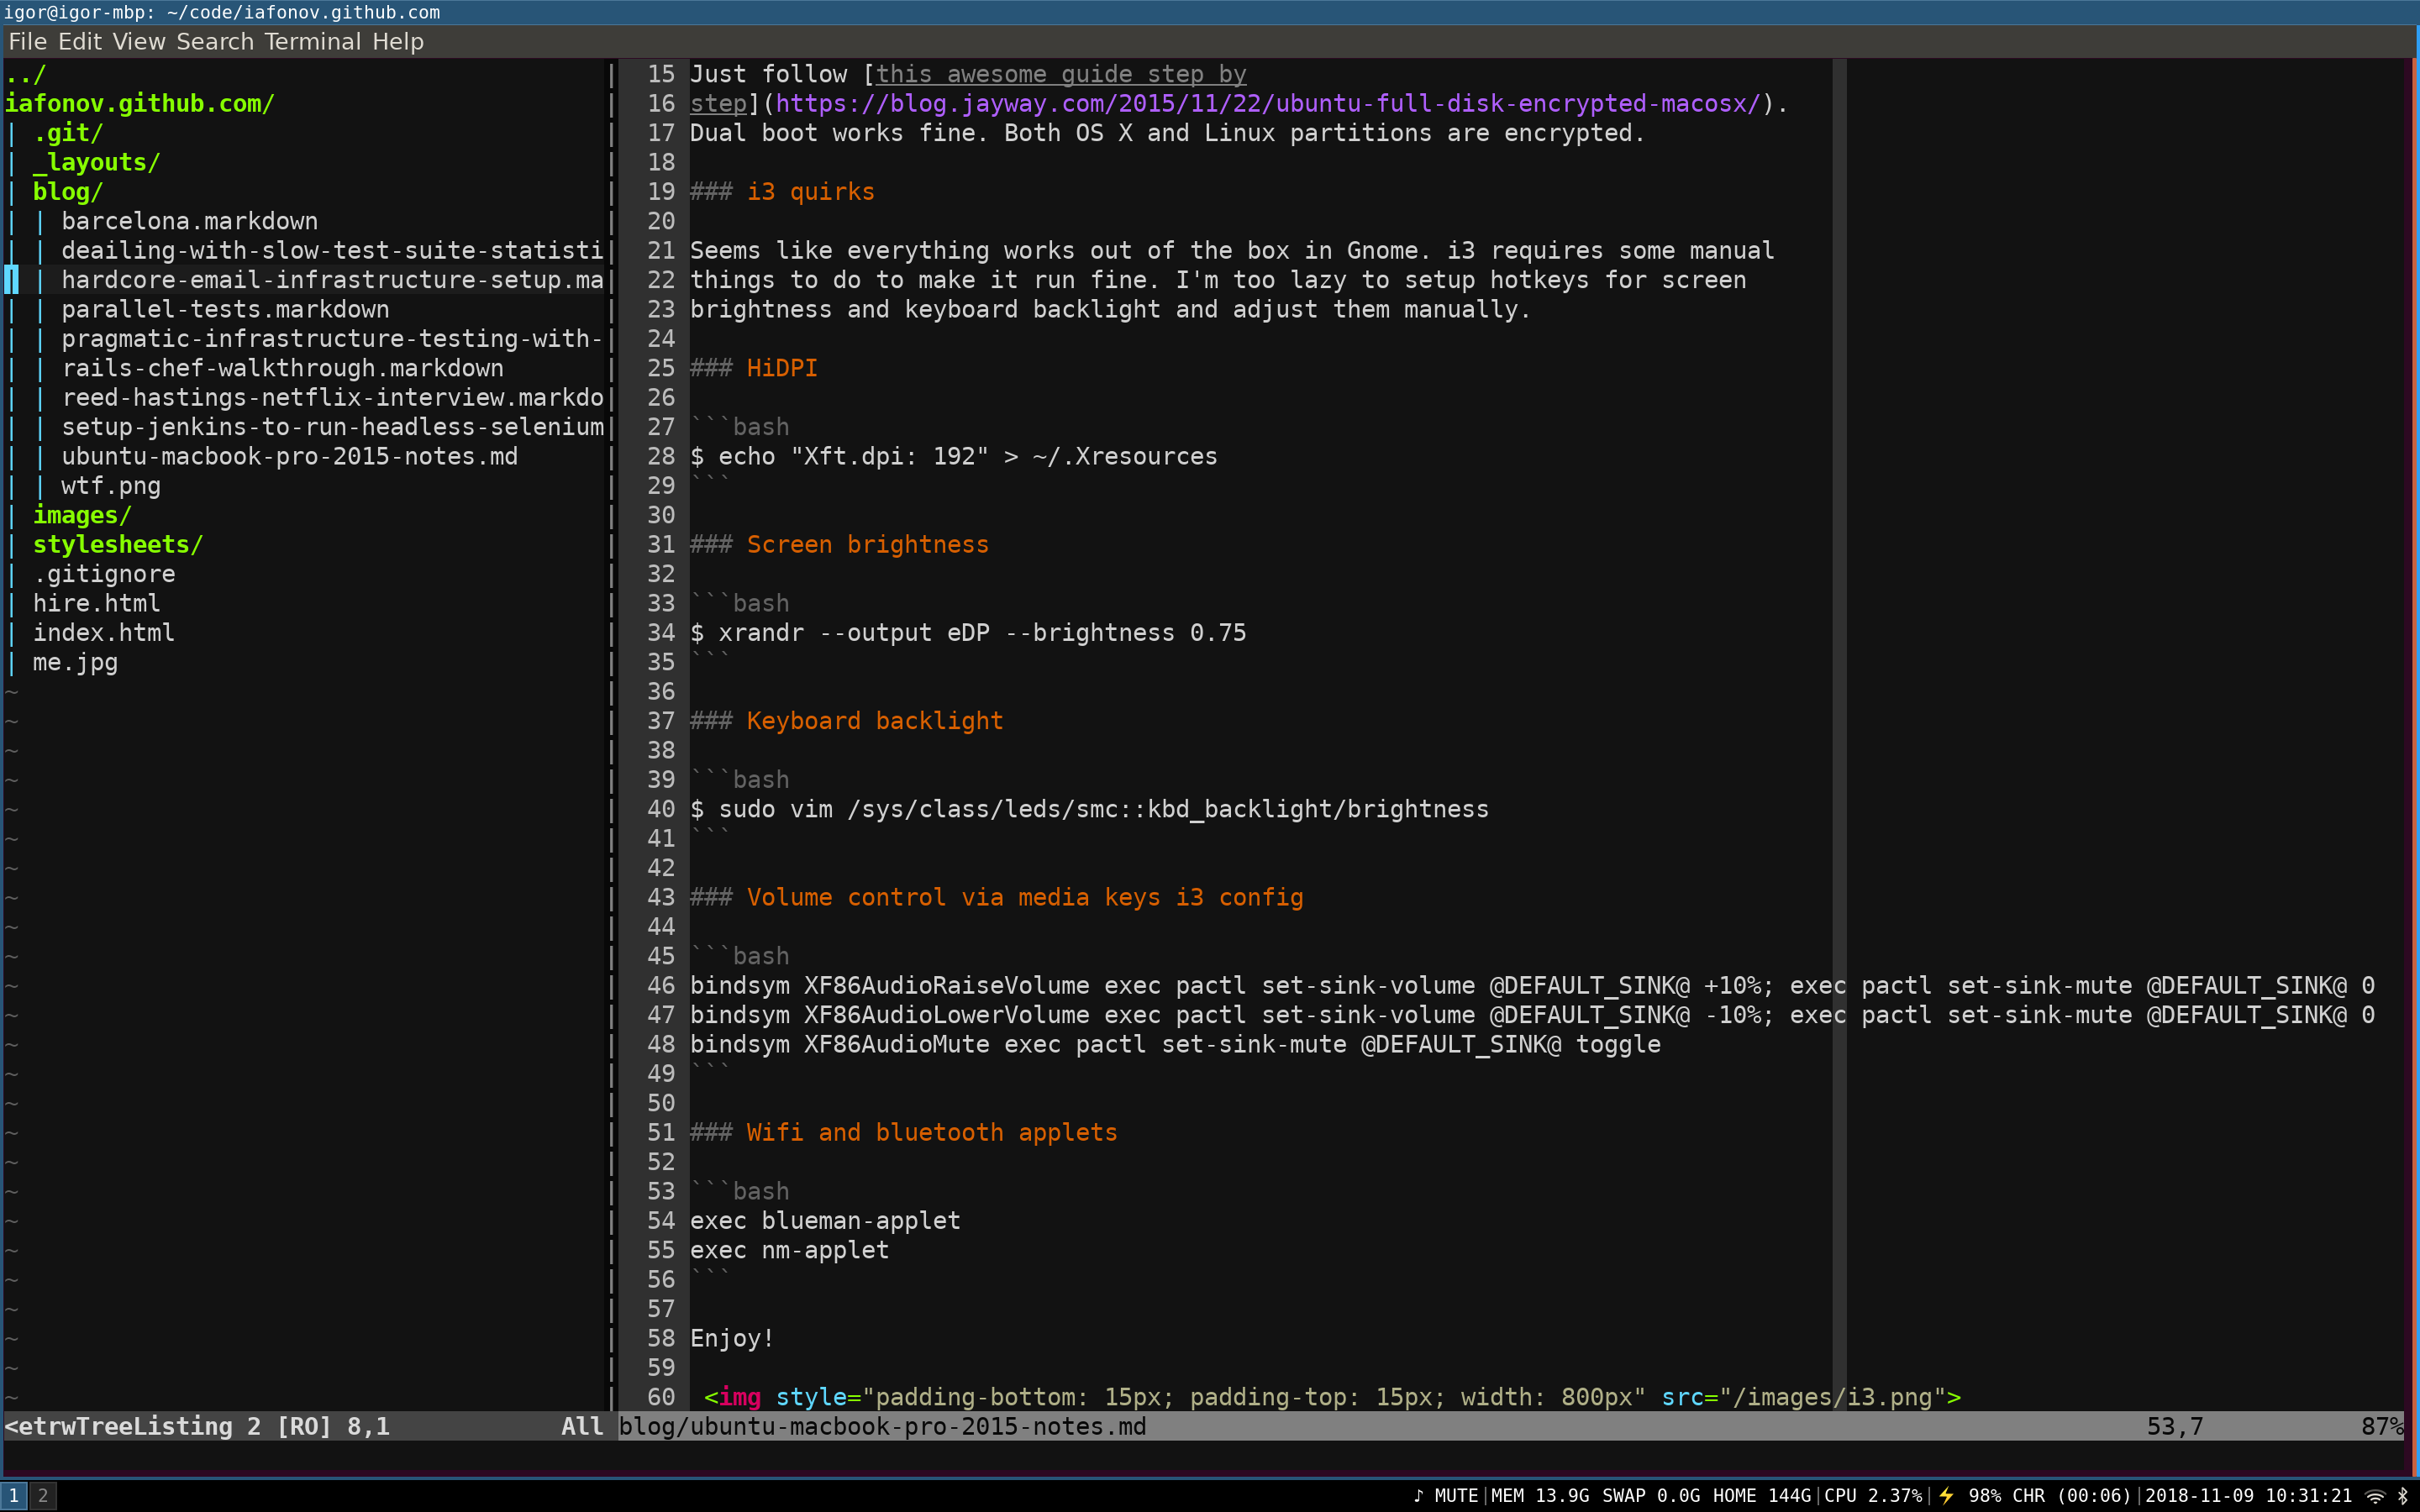Screen dimensions: 2420x1512
Task: Open rails-chef-walkthrough.markdown
Action: [x=282, y=368]
